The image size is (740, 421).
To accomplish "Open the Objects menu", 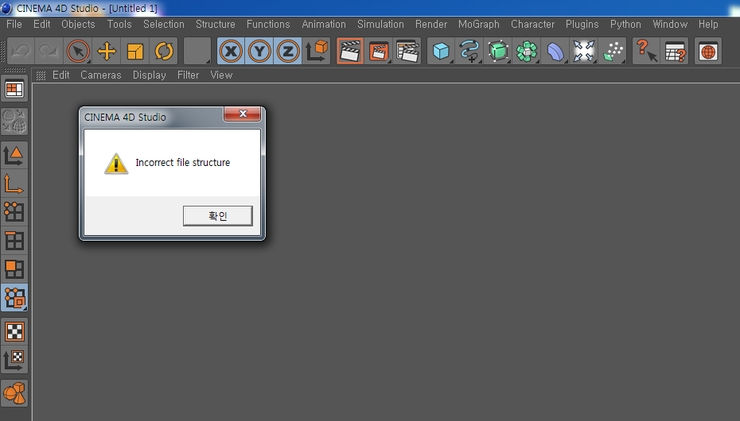I will coord(78,24).
